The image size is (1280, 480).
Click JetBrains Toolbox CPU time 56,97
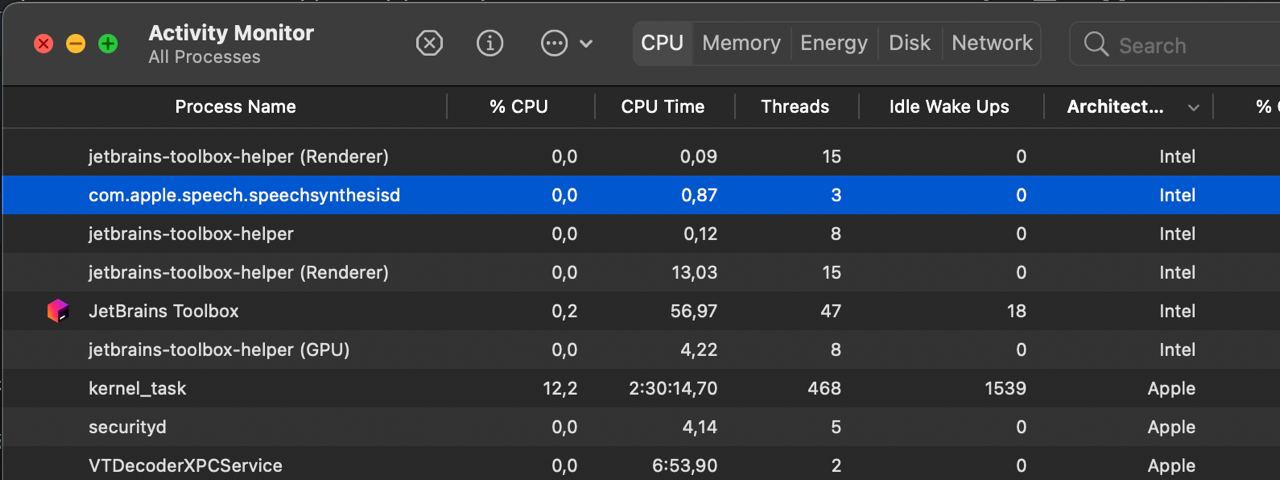pos(693,311)
